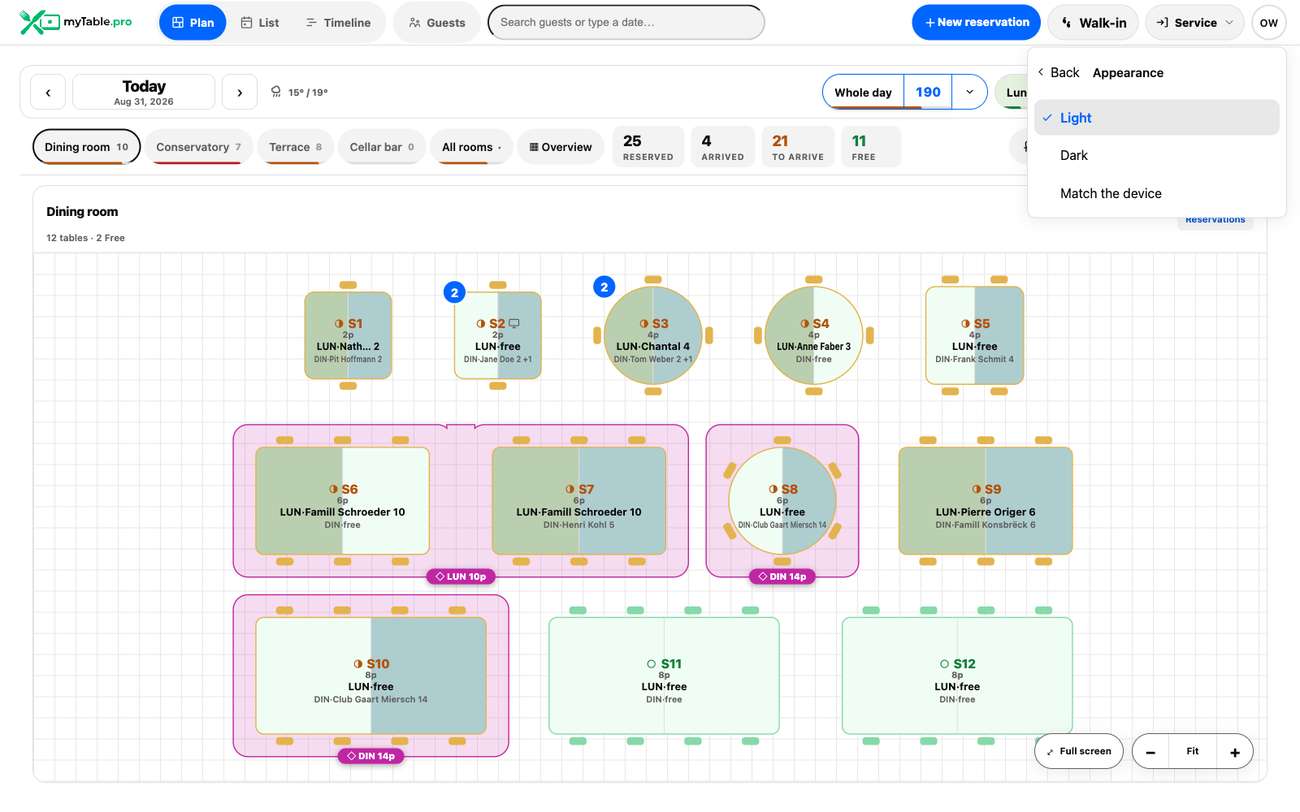Click the DIN 14p group tag under S10
Image resolution: width=1300 pixels, height=812 pixels.
(x=371, y=756)
